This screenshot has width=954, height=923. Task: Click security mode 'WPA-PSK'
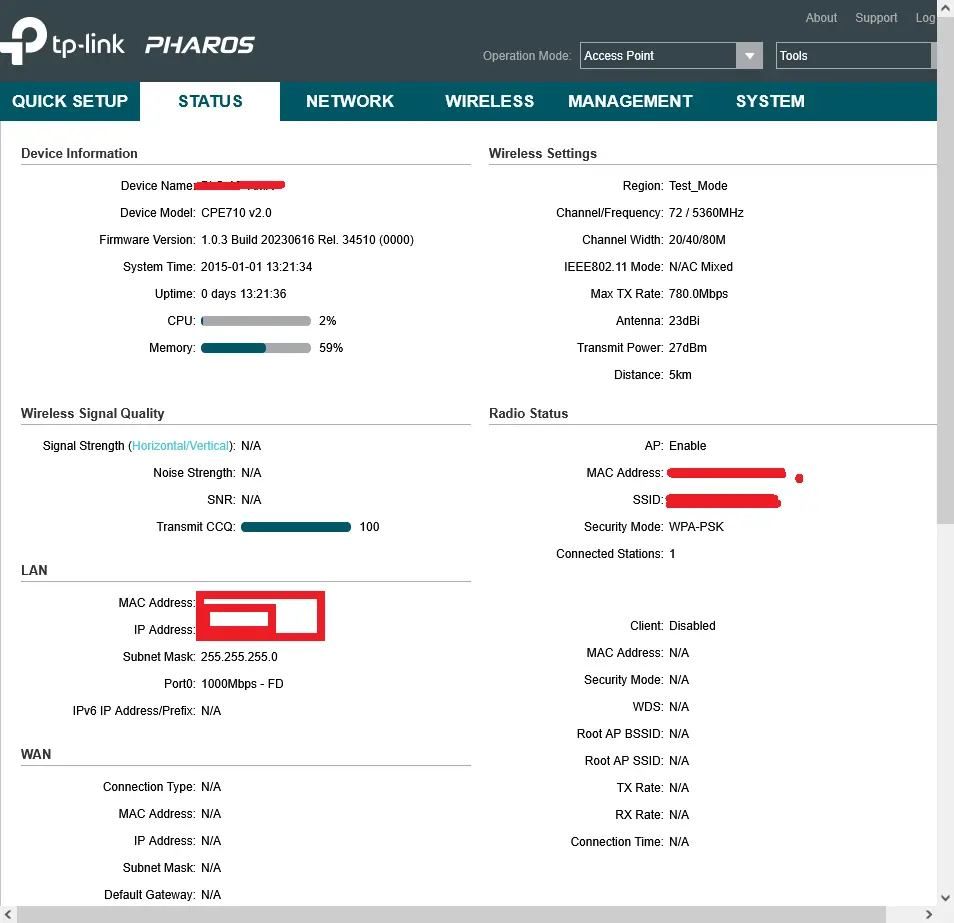click(x=696, y=527)
